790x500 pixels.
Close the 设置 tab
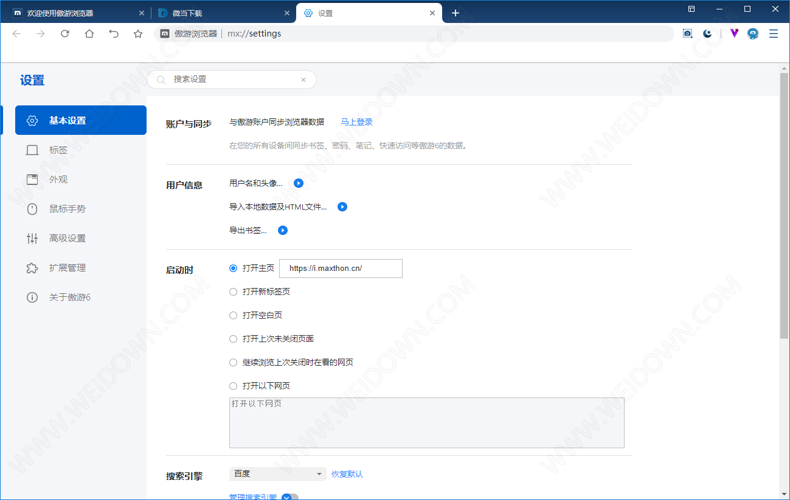[432, 13]
